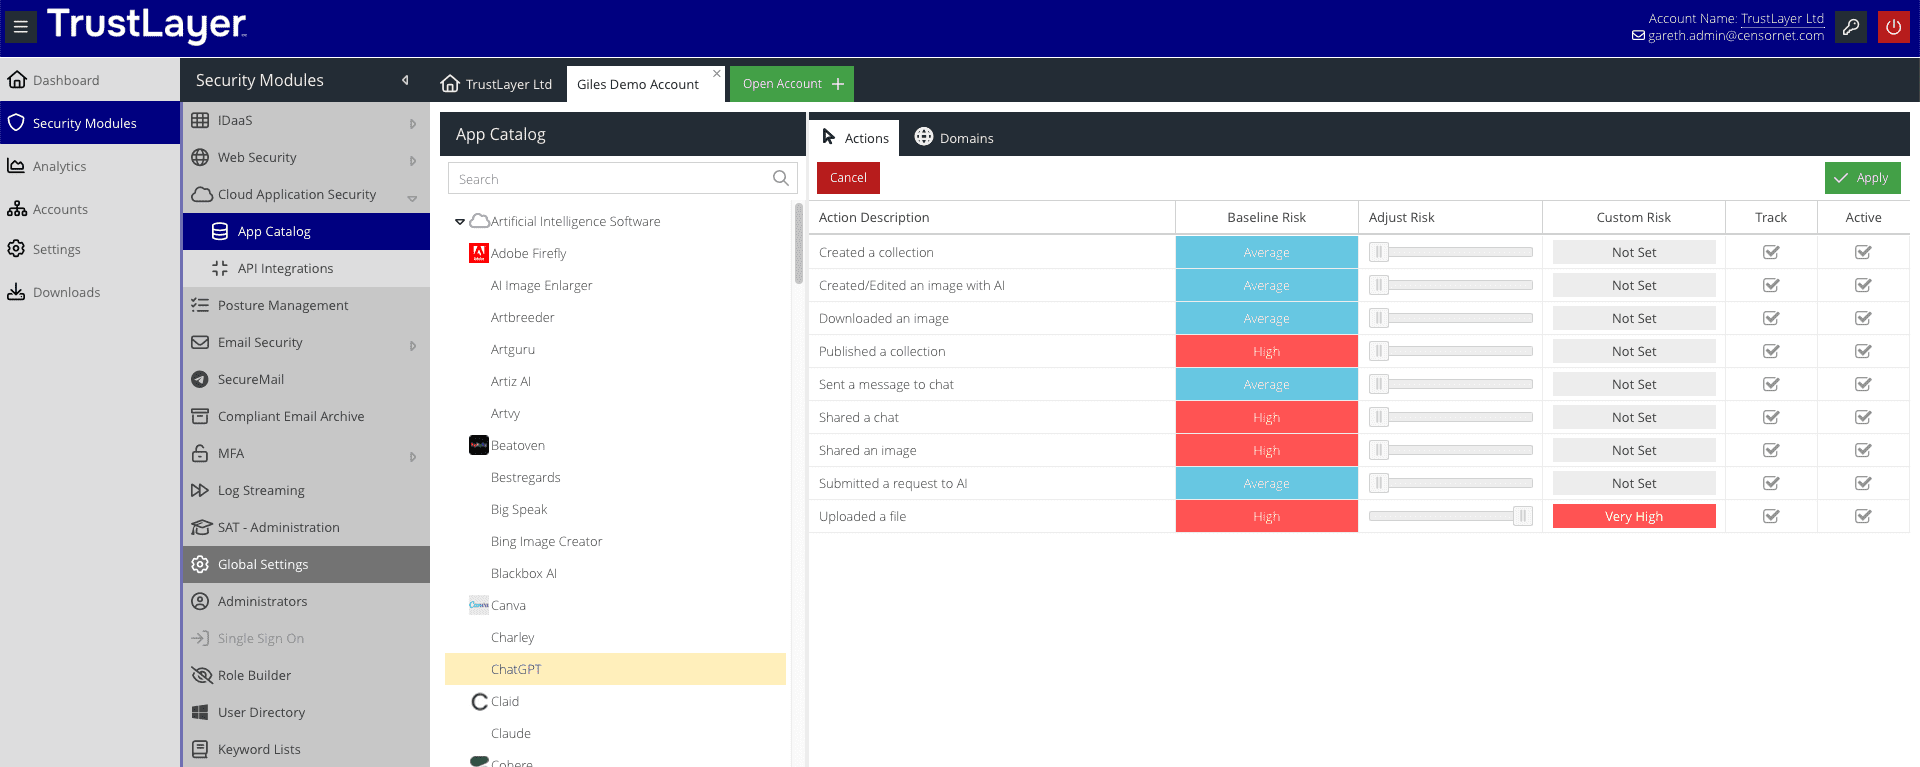Image resolution: width=1920 pixels, height=767 pixels.
Task: Open Analytics in the left sidebar
Action: [59, 166]
